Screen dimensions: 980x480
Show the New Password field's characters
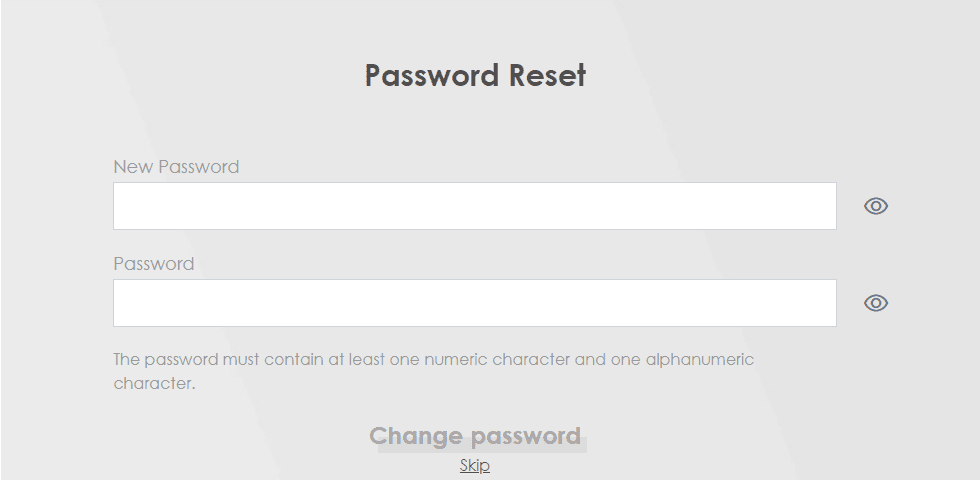(876, 206)
